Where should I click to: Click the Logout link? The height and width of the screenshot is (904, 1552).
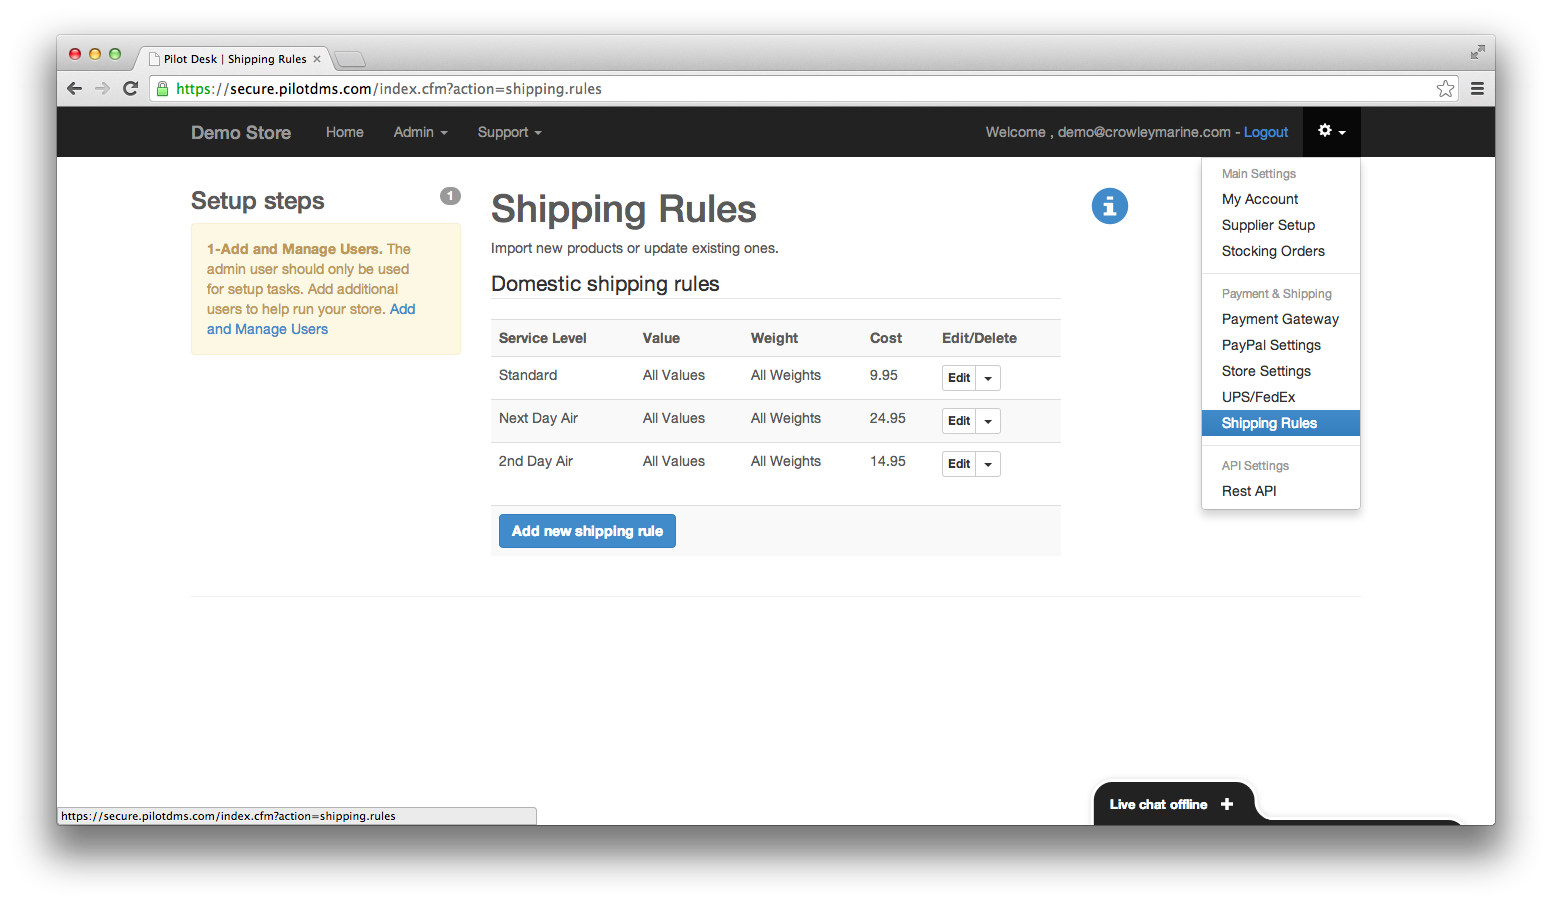click(x=1265, y=131)
